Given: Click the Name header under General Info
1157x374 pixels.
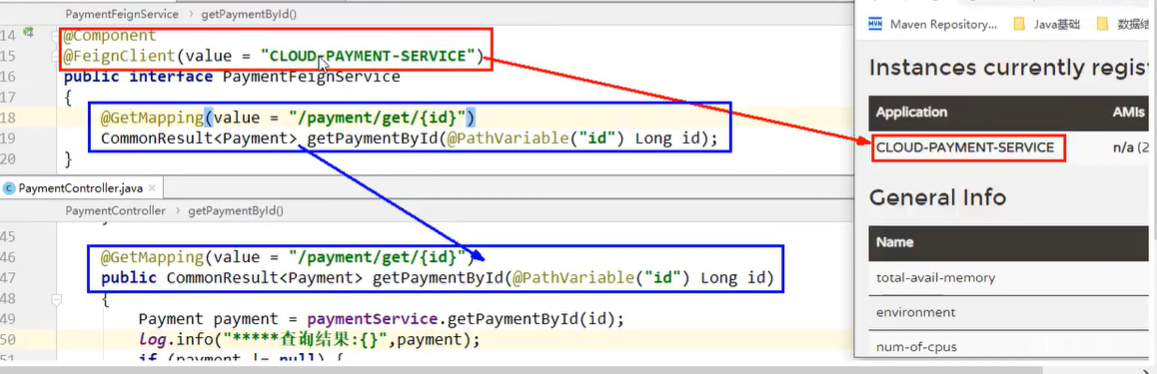Looking at the screenshot, I should pyautogui.click(x=894, y=242).
